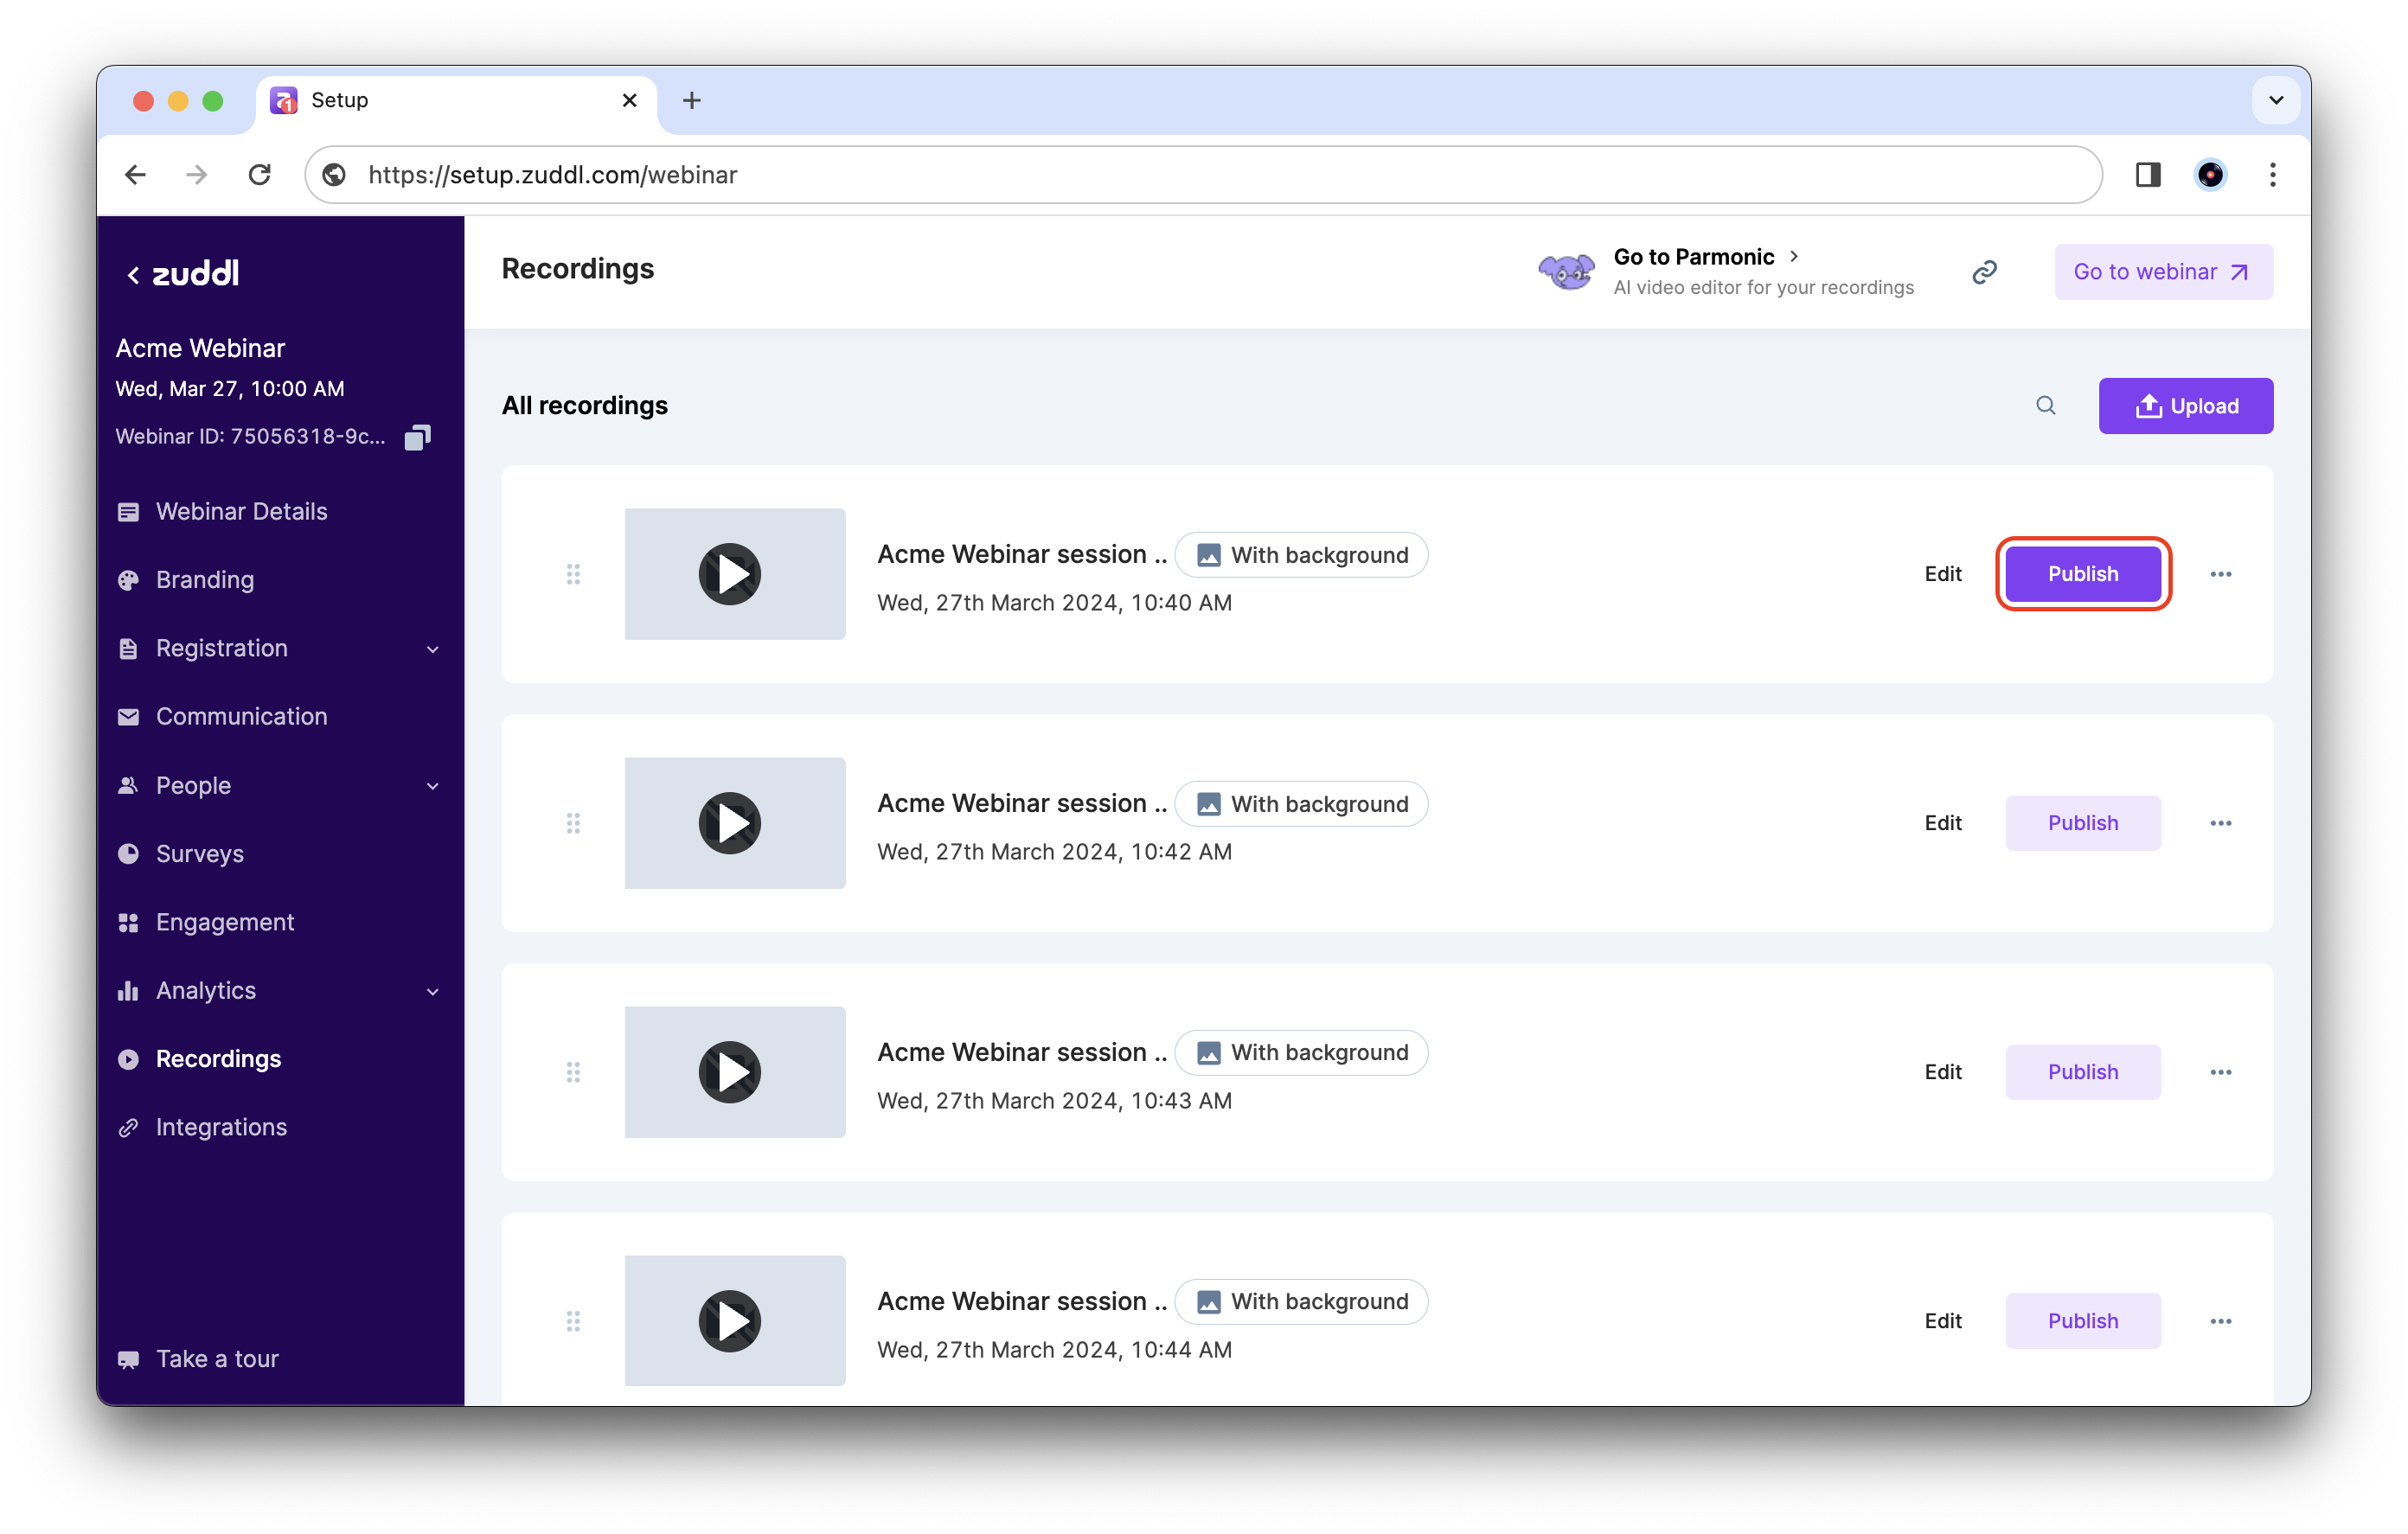The image size is (2408, 1534).
Task: Open the Branding sidebar menu item
Action: click(x=205, y=580)
